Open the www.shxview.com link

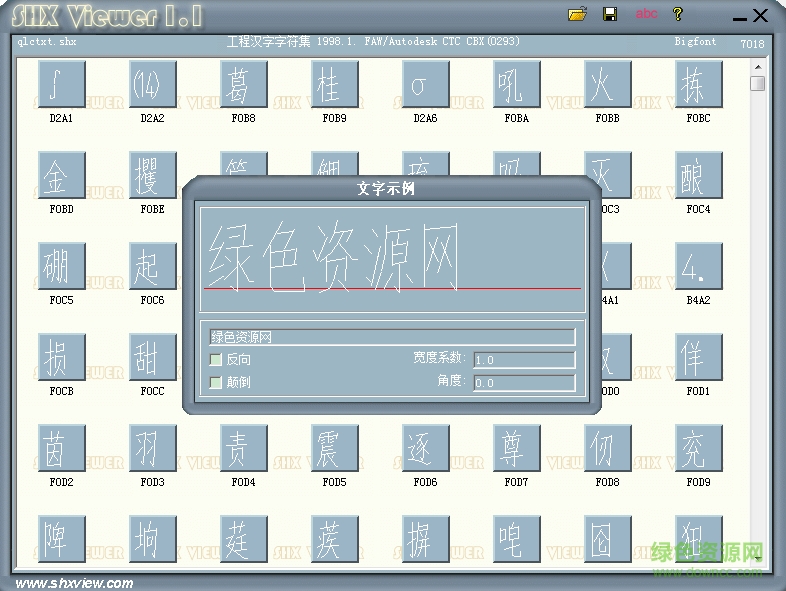click(x=74, y=583)
